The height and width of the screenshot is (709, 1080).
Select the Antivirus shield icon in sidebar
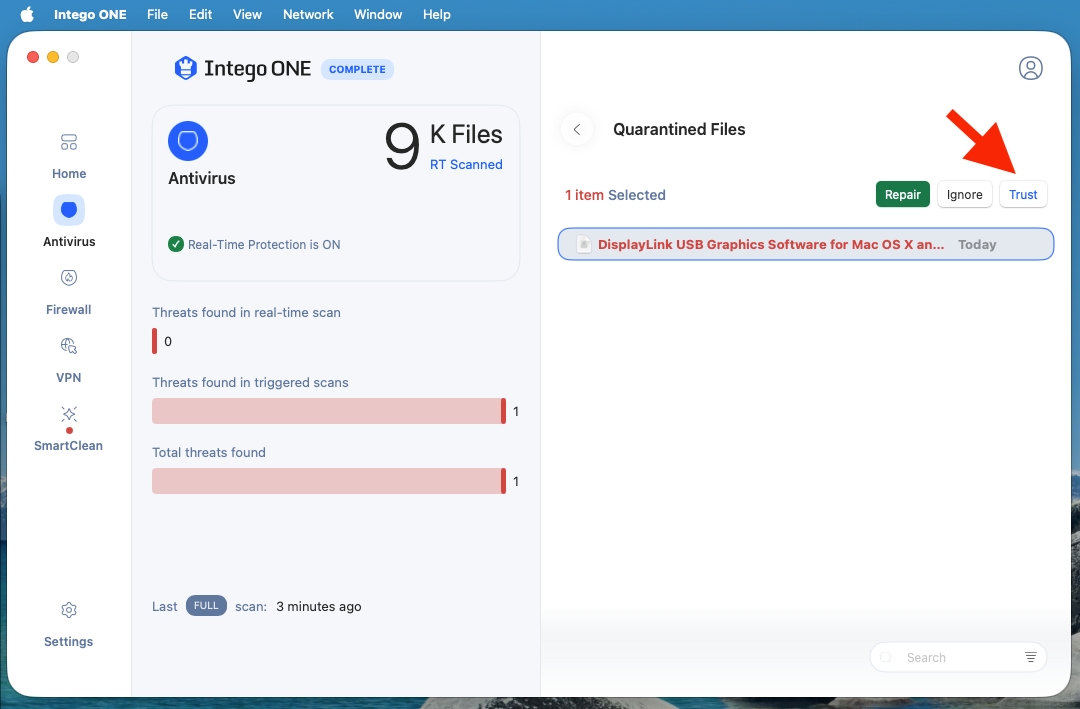[69, 210]
